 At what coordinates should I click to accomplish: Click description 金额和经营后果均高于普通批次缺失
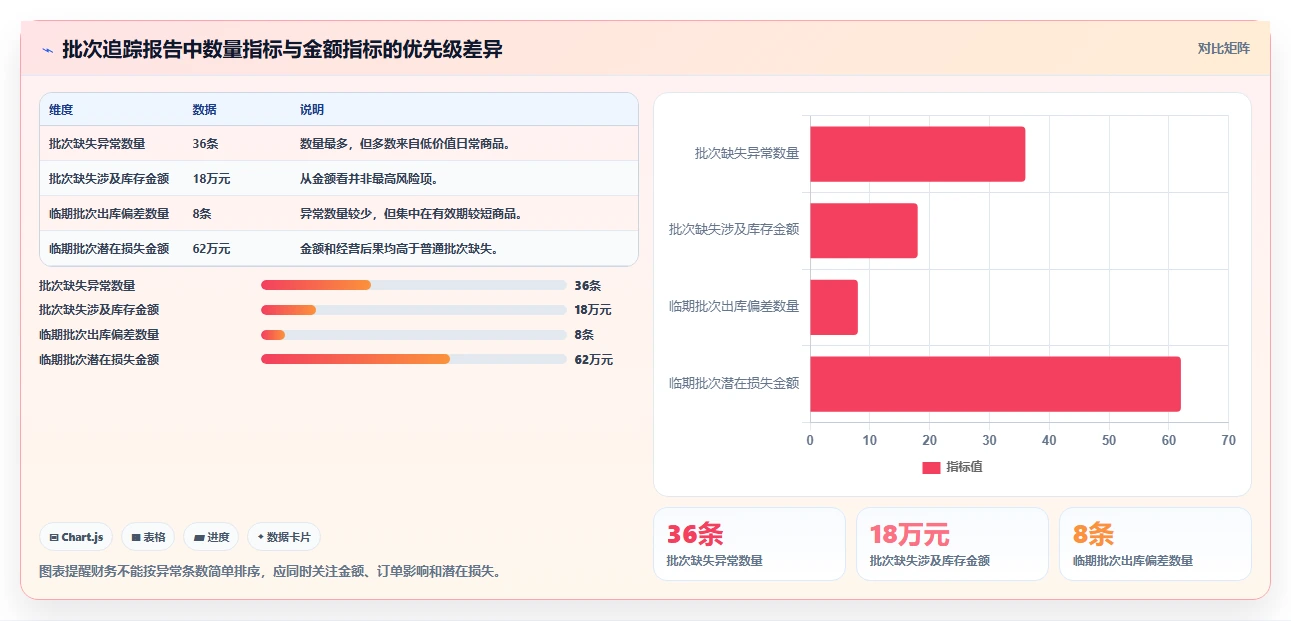pyautogui.click(x=399, y=249)
